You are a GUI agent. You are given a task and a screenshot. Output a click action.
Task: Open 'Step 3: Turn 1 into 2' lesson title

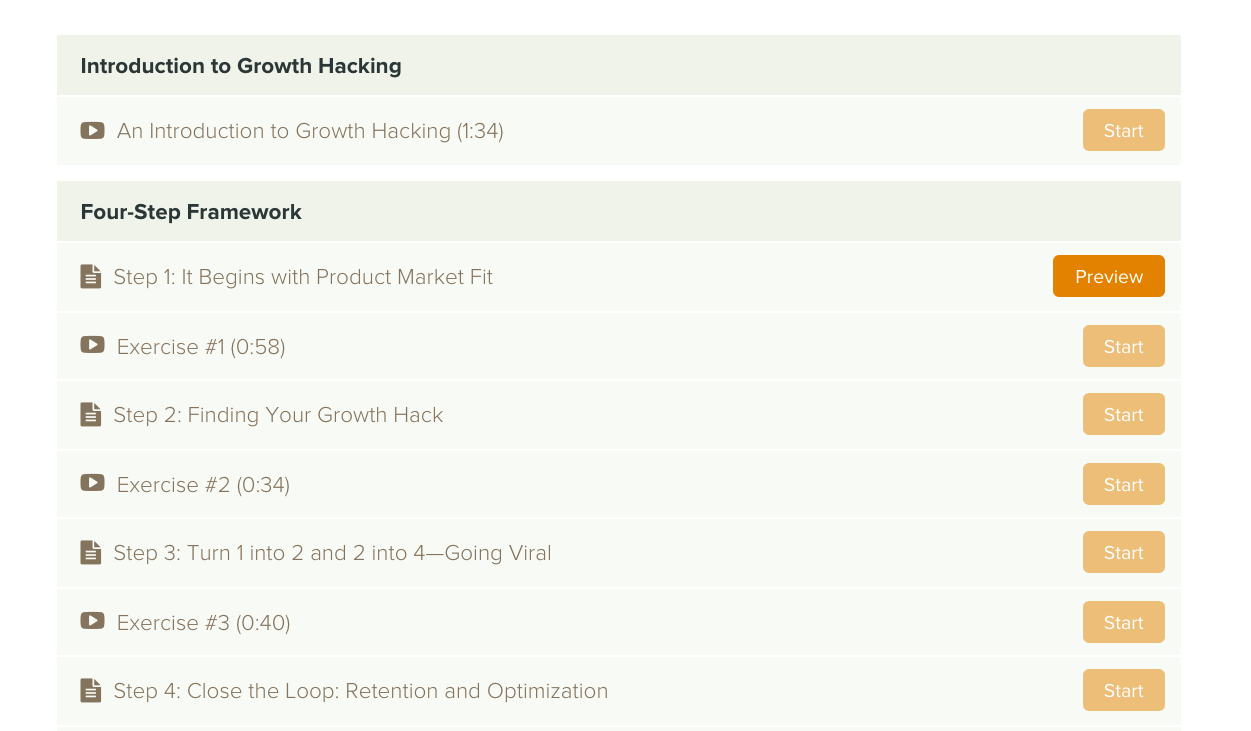(x=332, y=553)
